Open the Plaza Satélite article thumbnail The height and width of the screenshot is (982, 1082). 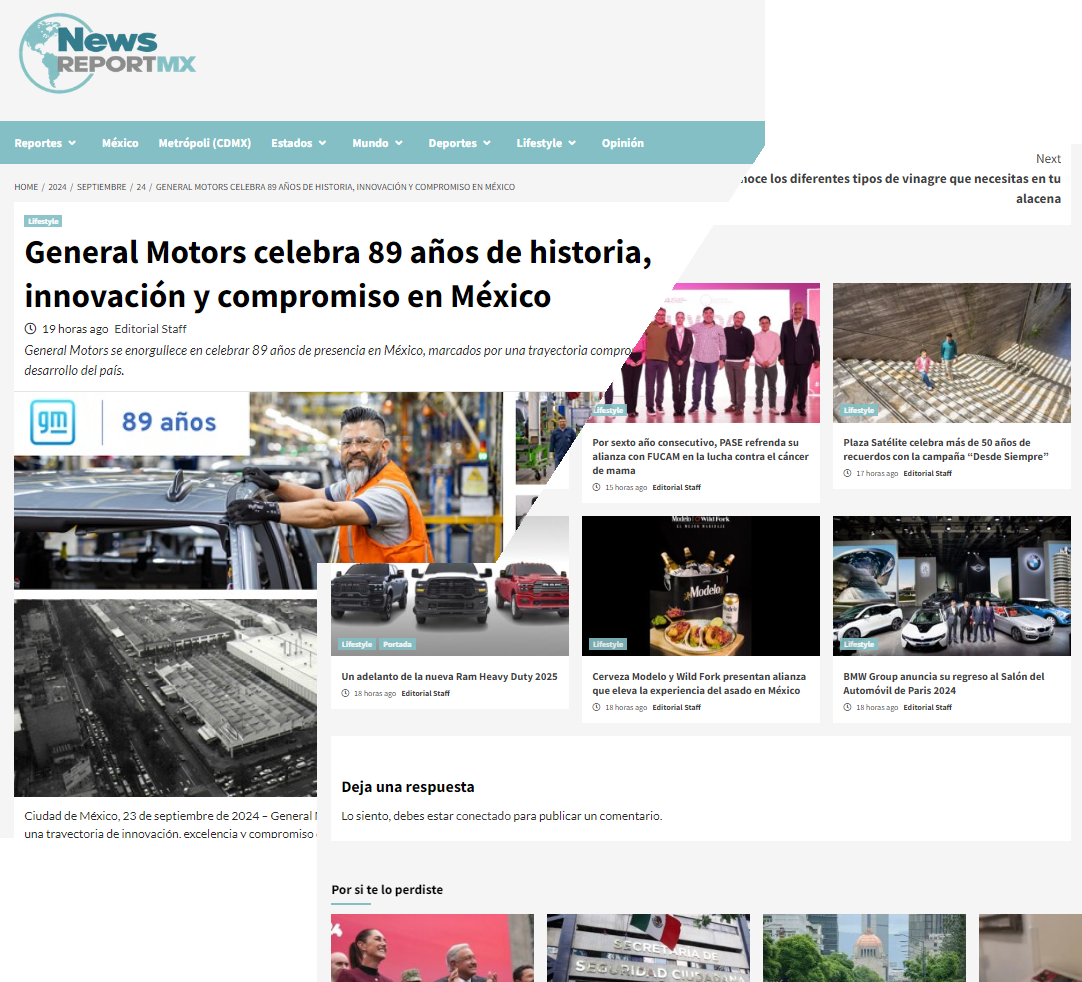point(952,353)
